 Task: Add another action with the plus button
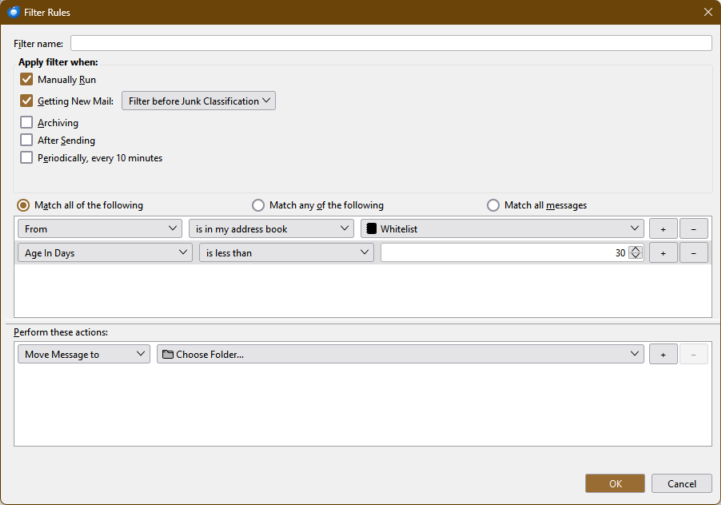663,354
